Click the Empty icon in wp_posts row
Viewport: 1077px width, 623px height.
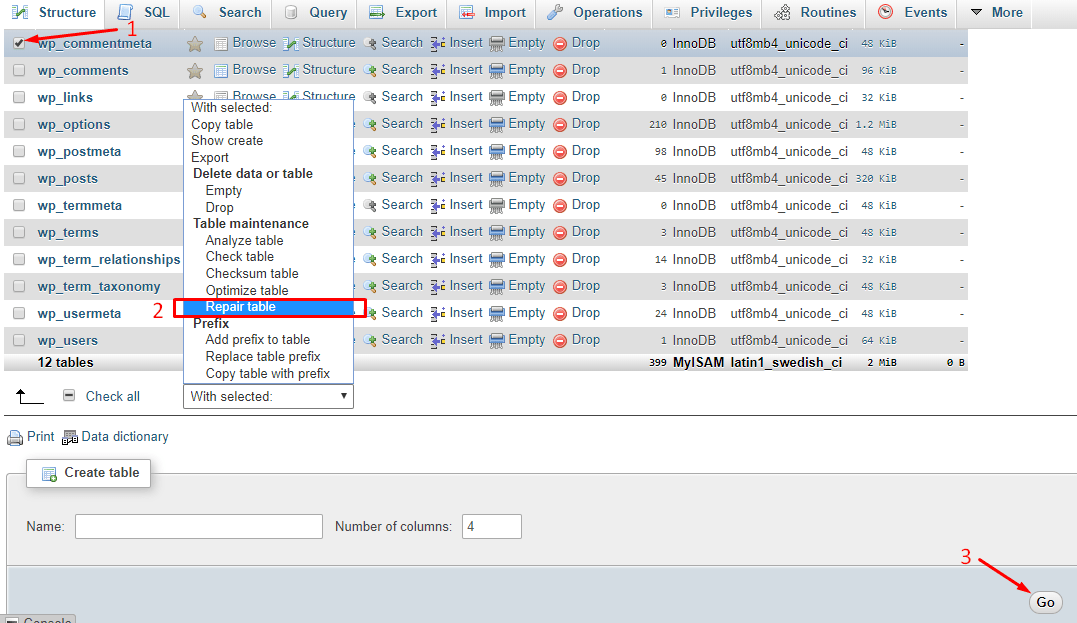click(x=497, y=179)
